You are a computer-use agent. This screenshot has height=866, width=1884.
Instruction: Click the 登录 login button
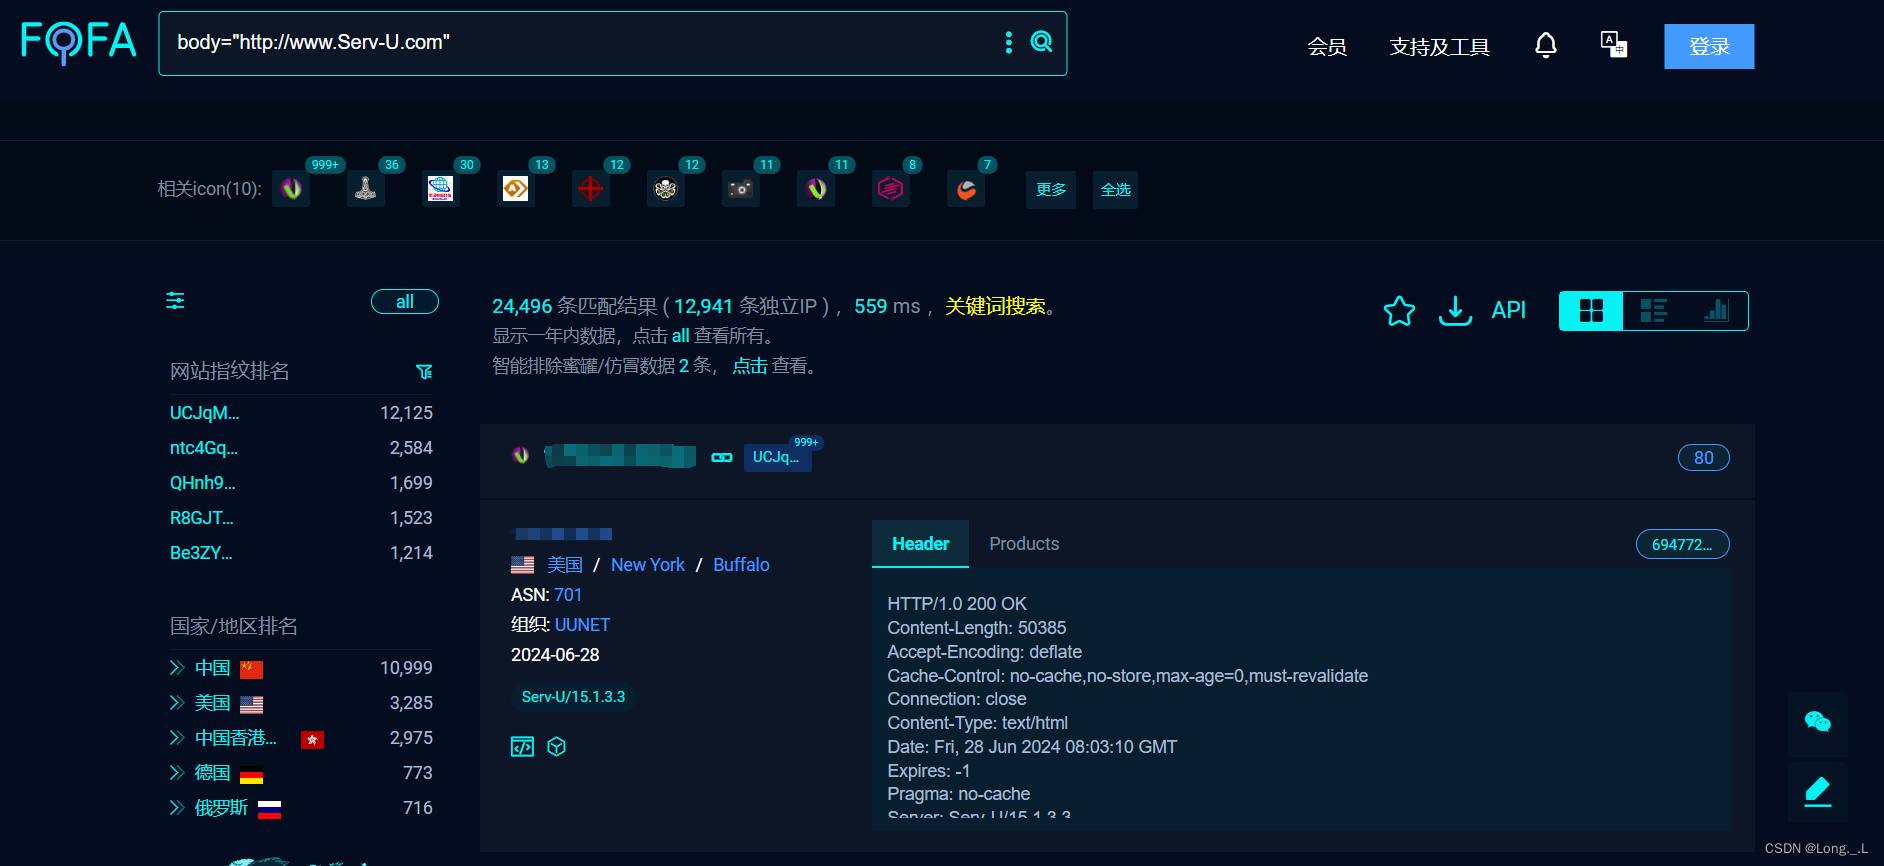click(1709, 47)
